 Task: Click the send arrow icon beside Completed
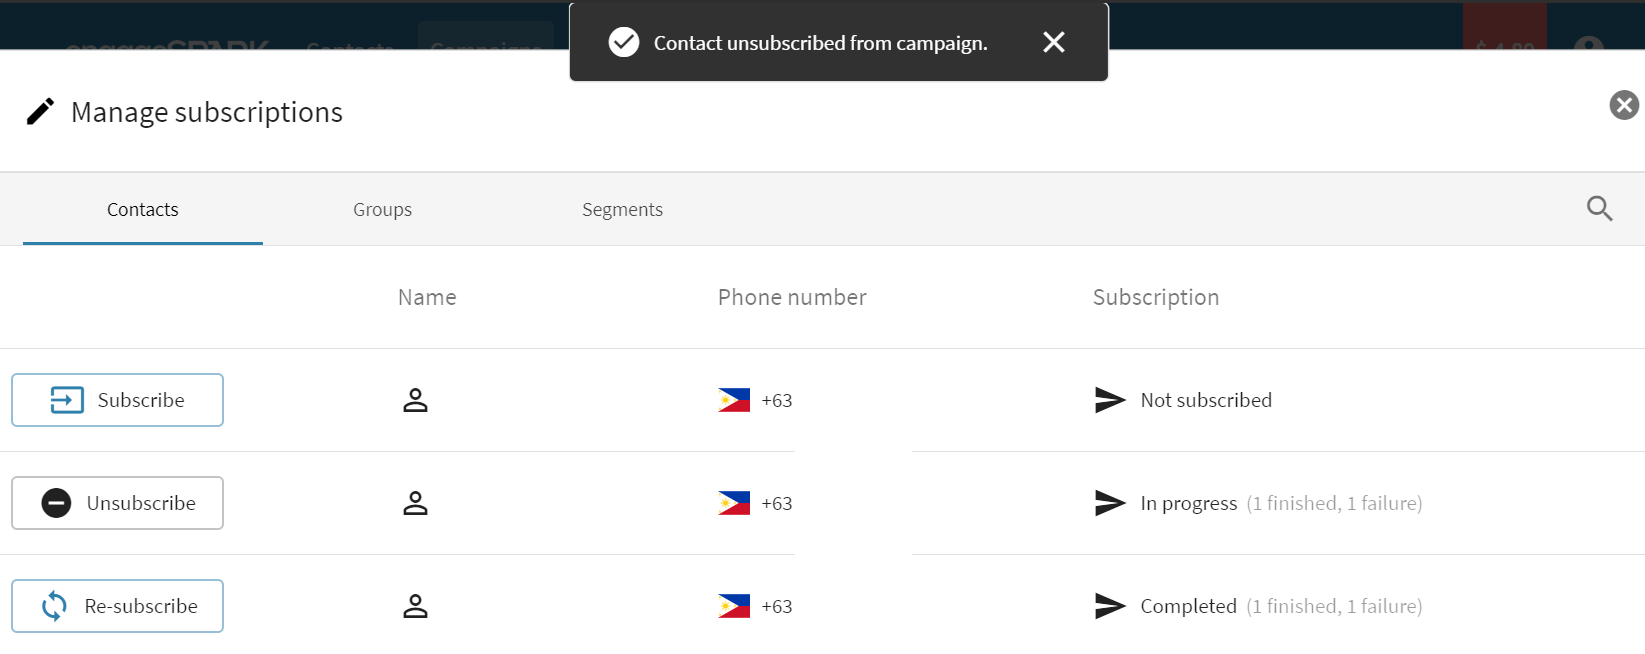coord(1110,606)
